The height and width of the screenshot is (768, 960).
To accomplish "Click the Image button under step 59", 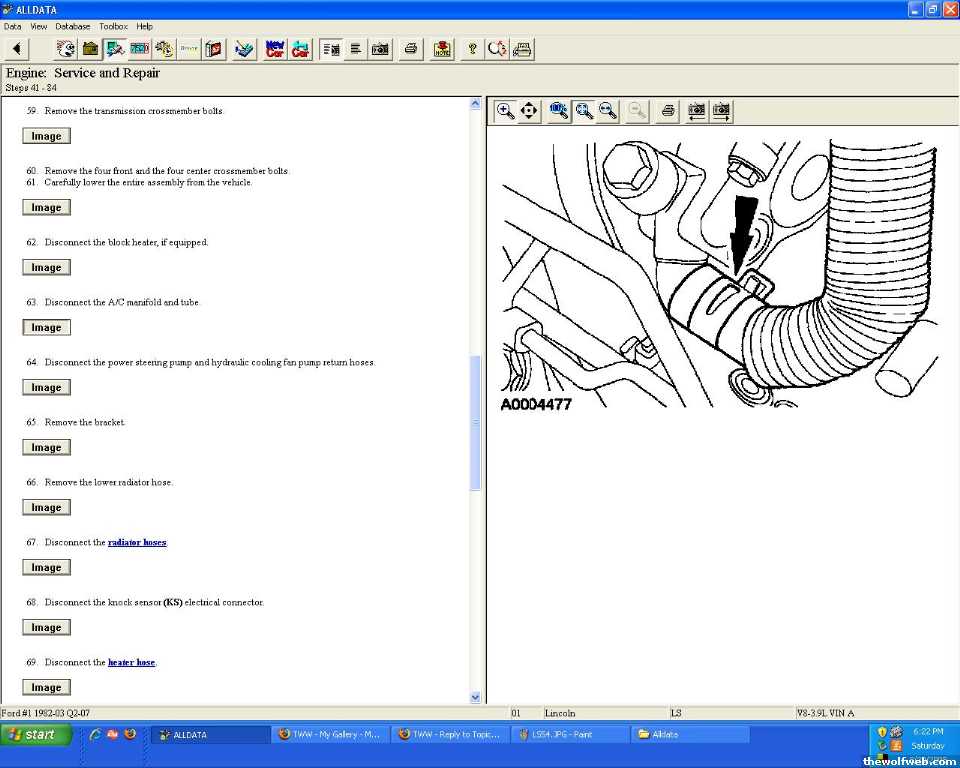I will pos(46,136).
